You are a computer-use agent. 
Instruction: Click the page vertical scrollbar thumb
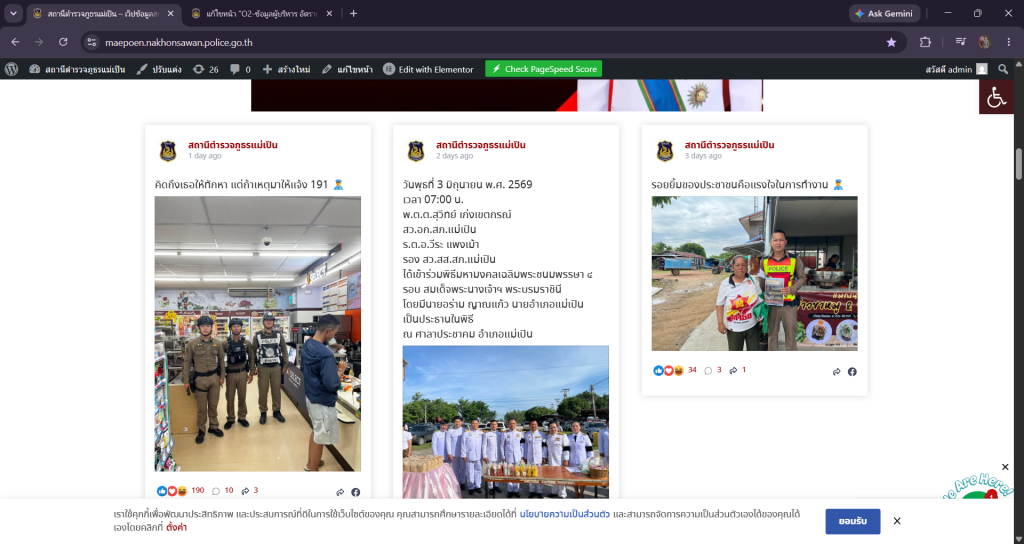(x=1019, y=163)
